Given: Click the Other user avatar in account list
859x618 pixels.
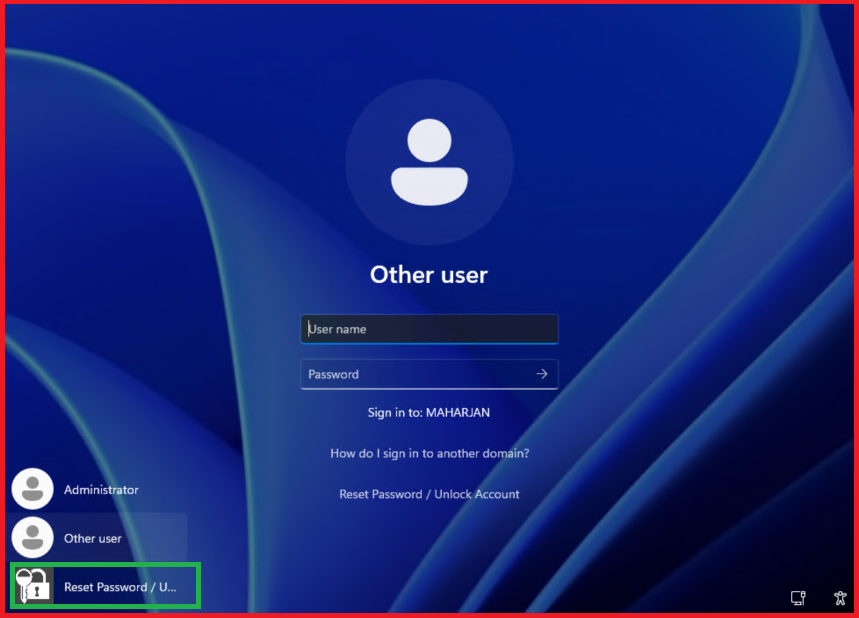Looking at the screenshot, I should pos(32,537).
